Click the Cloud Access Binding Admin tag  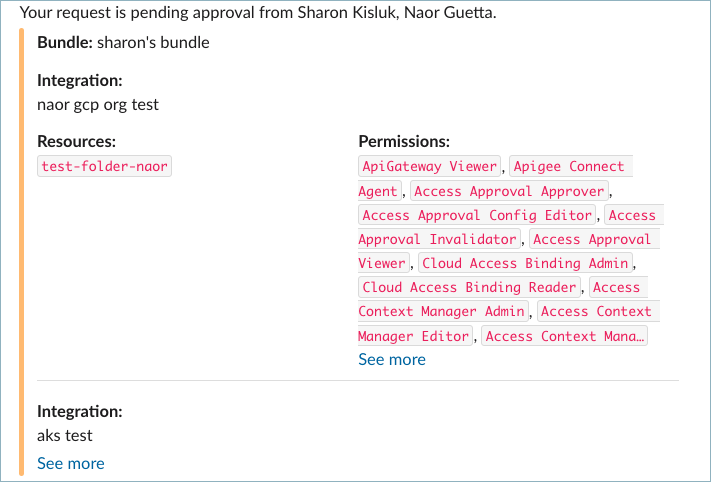(x=526, y=263)
